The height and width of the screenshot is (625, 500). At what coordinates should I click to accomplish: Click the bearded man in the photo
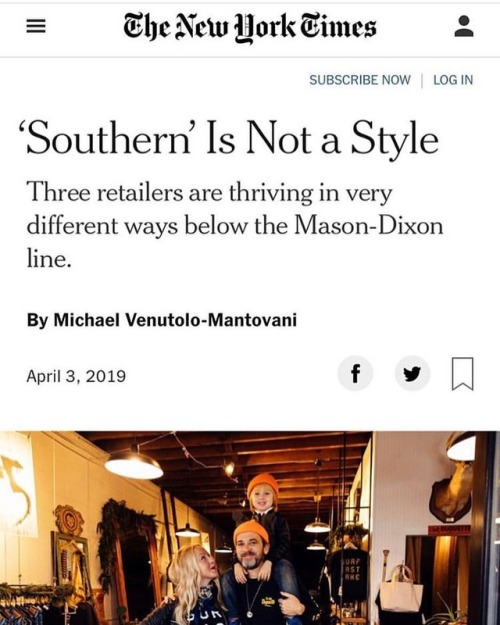point(261,578)
